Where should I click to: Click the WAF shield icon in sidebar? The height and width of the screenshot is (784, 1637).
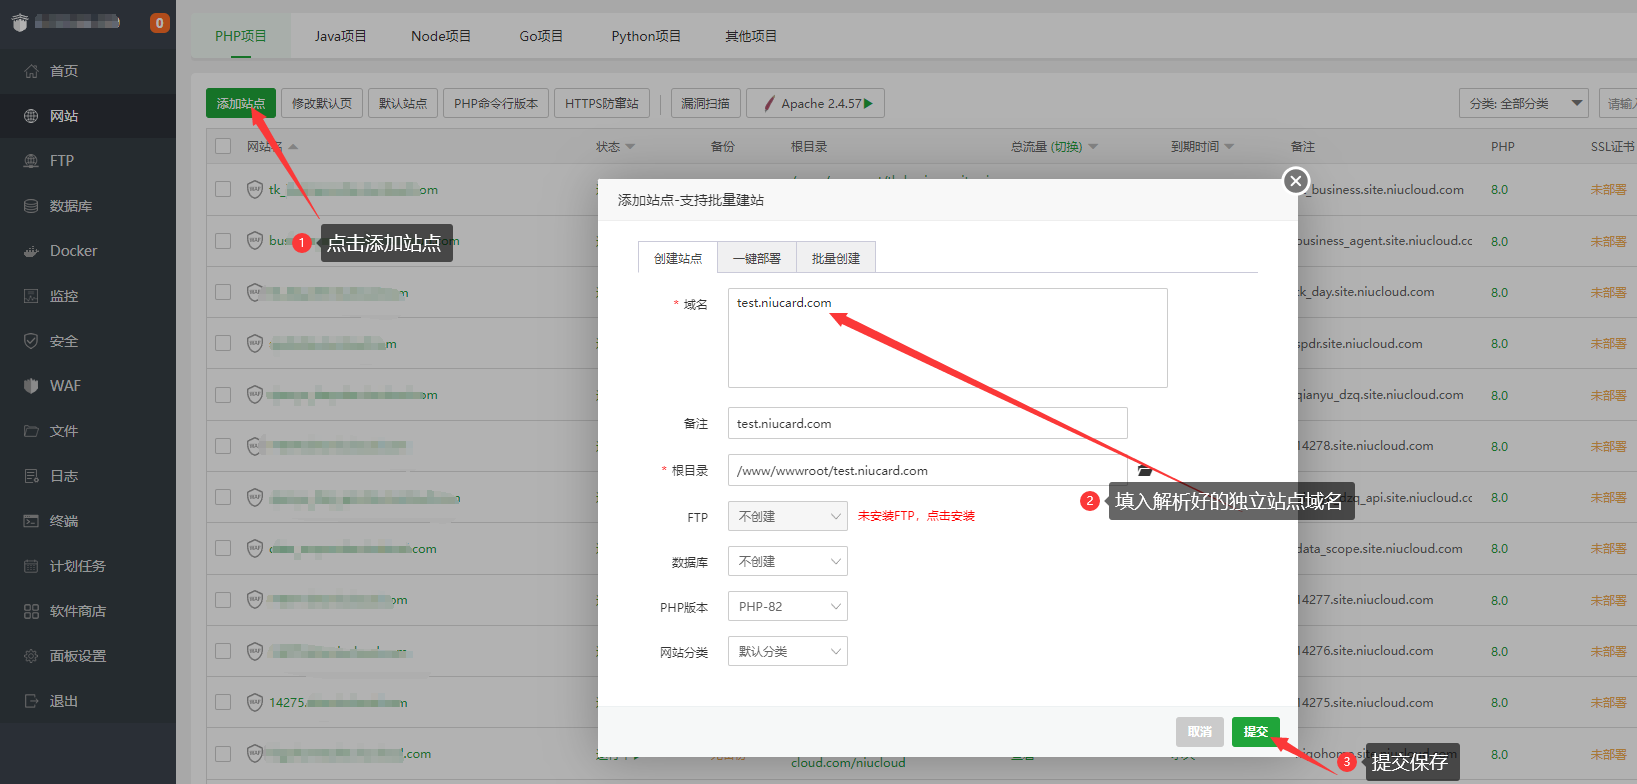[x=31, y=386]
